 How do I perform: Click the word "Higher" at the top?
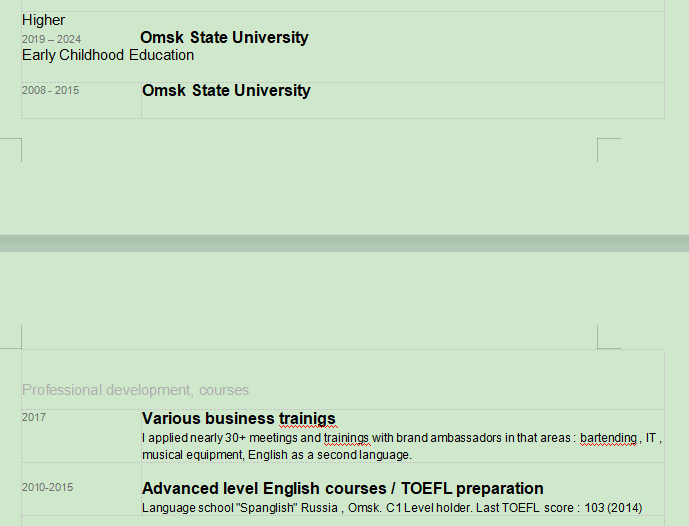44,20
